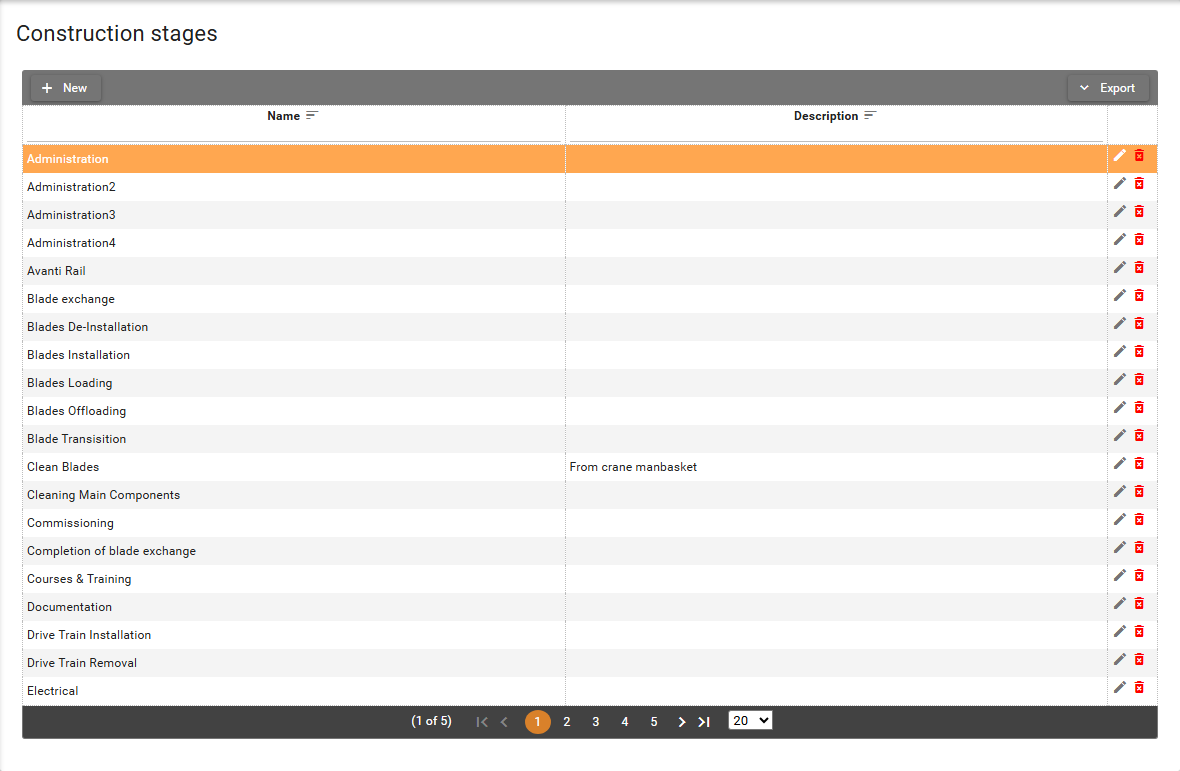Delete the Blade Transisition stage
Image resolution: width=1180 pixels, height=771 pixels.
pos(1139,436)
